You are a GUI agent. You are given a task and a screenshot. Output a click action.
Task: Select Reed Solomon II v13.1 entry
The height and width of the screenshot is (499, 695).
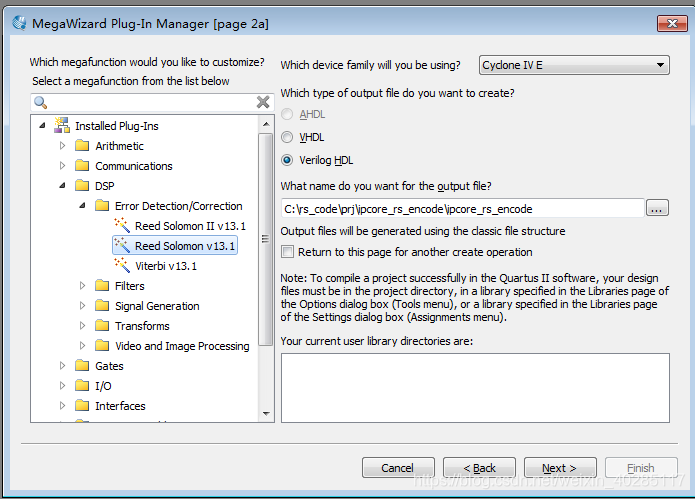(x=190, y=226)
